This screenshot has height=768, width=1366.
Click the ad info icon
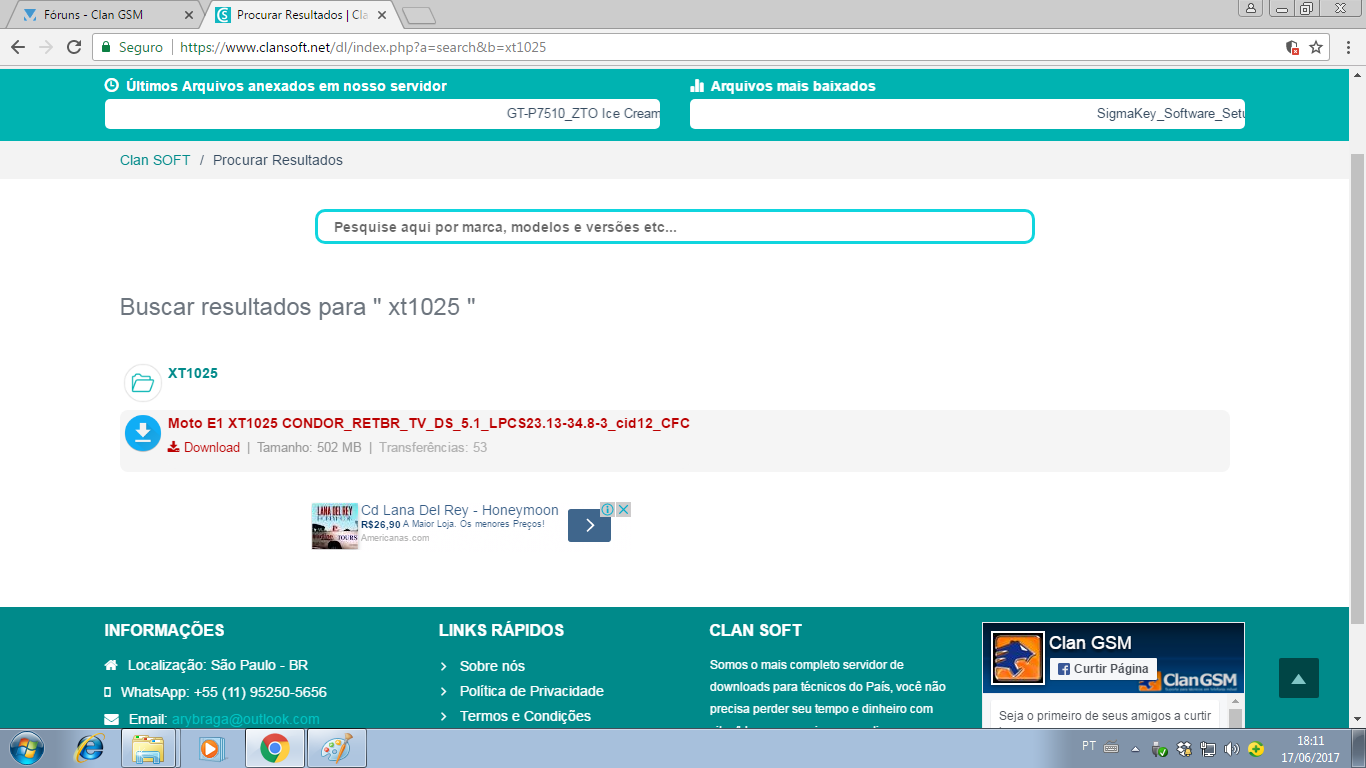click(607, 509)
